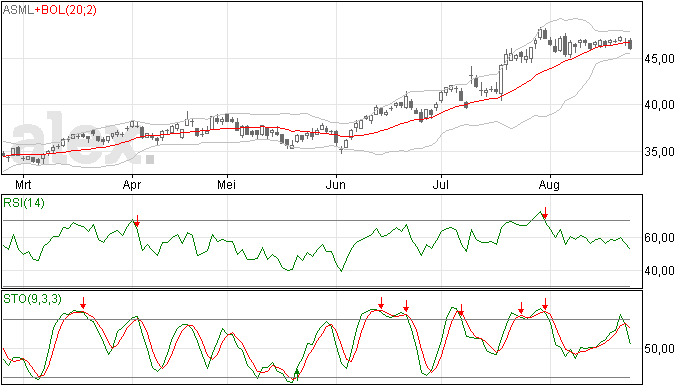Click the green buy arrow in stochastic panel
The width and height of the screenshot is (690, 387).
(x=297, y=375)
